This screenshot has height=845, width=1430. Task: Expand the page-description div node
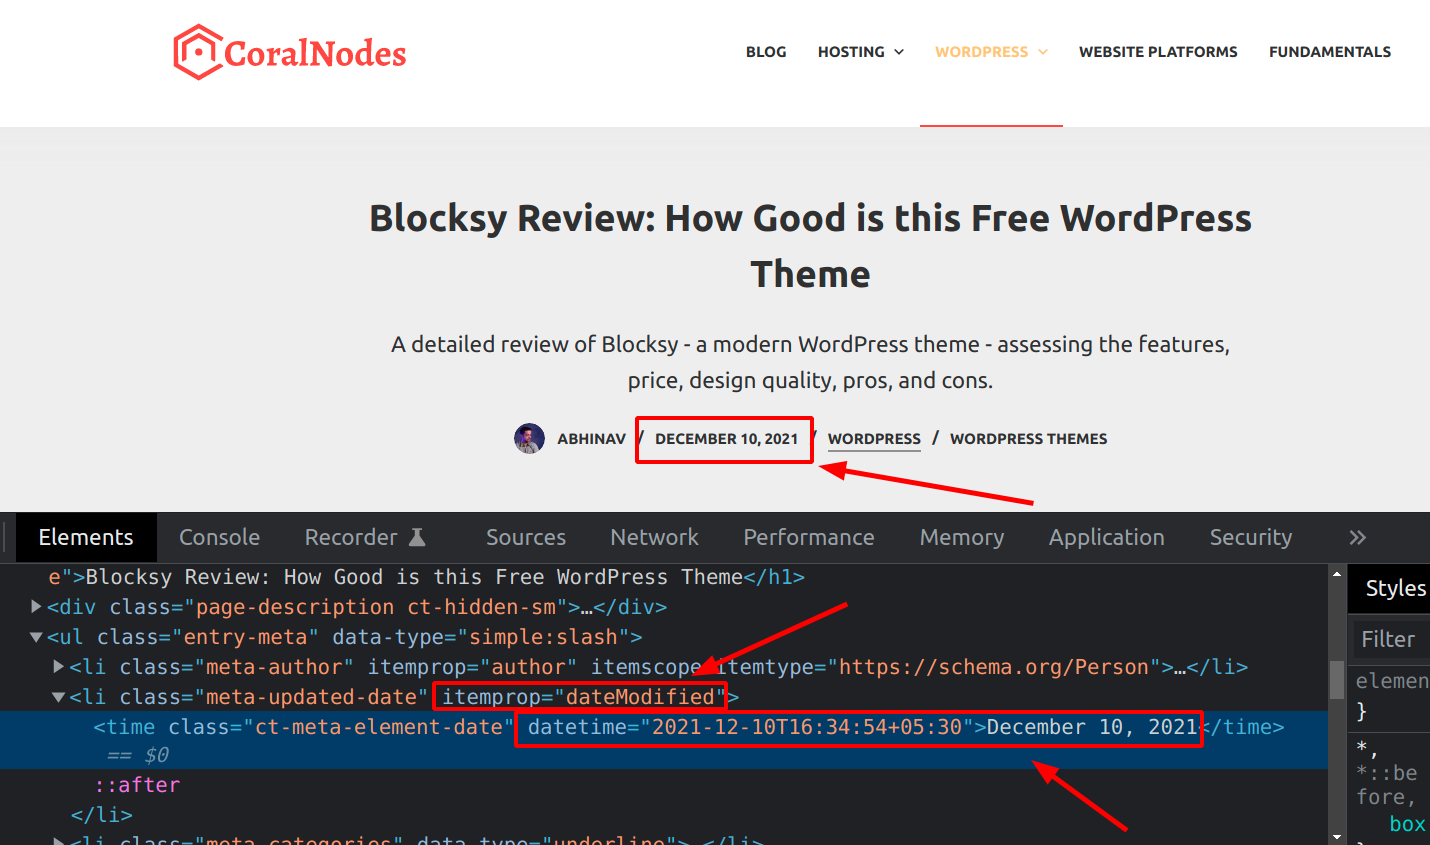coord(37,607)
